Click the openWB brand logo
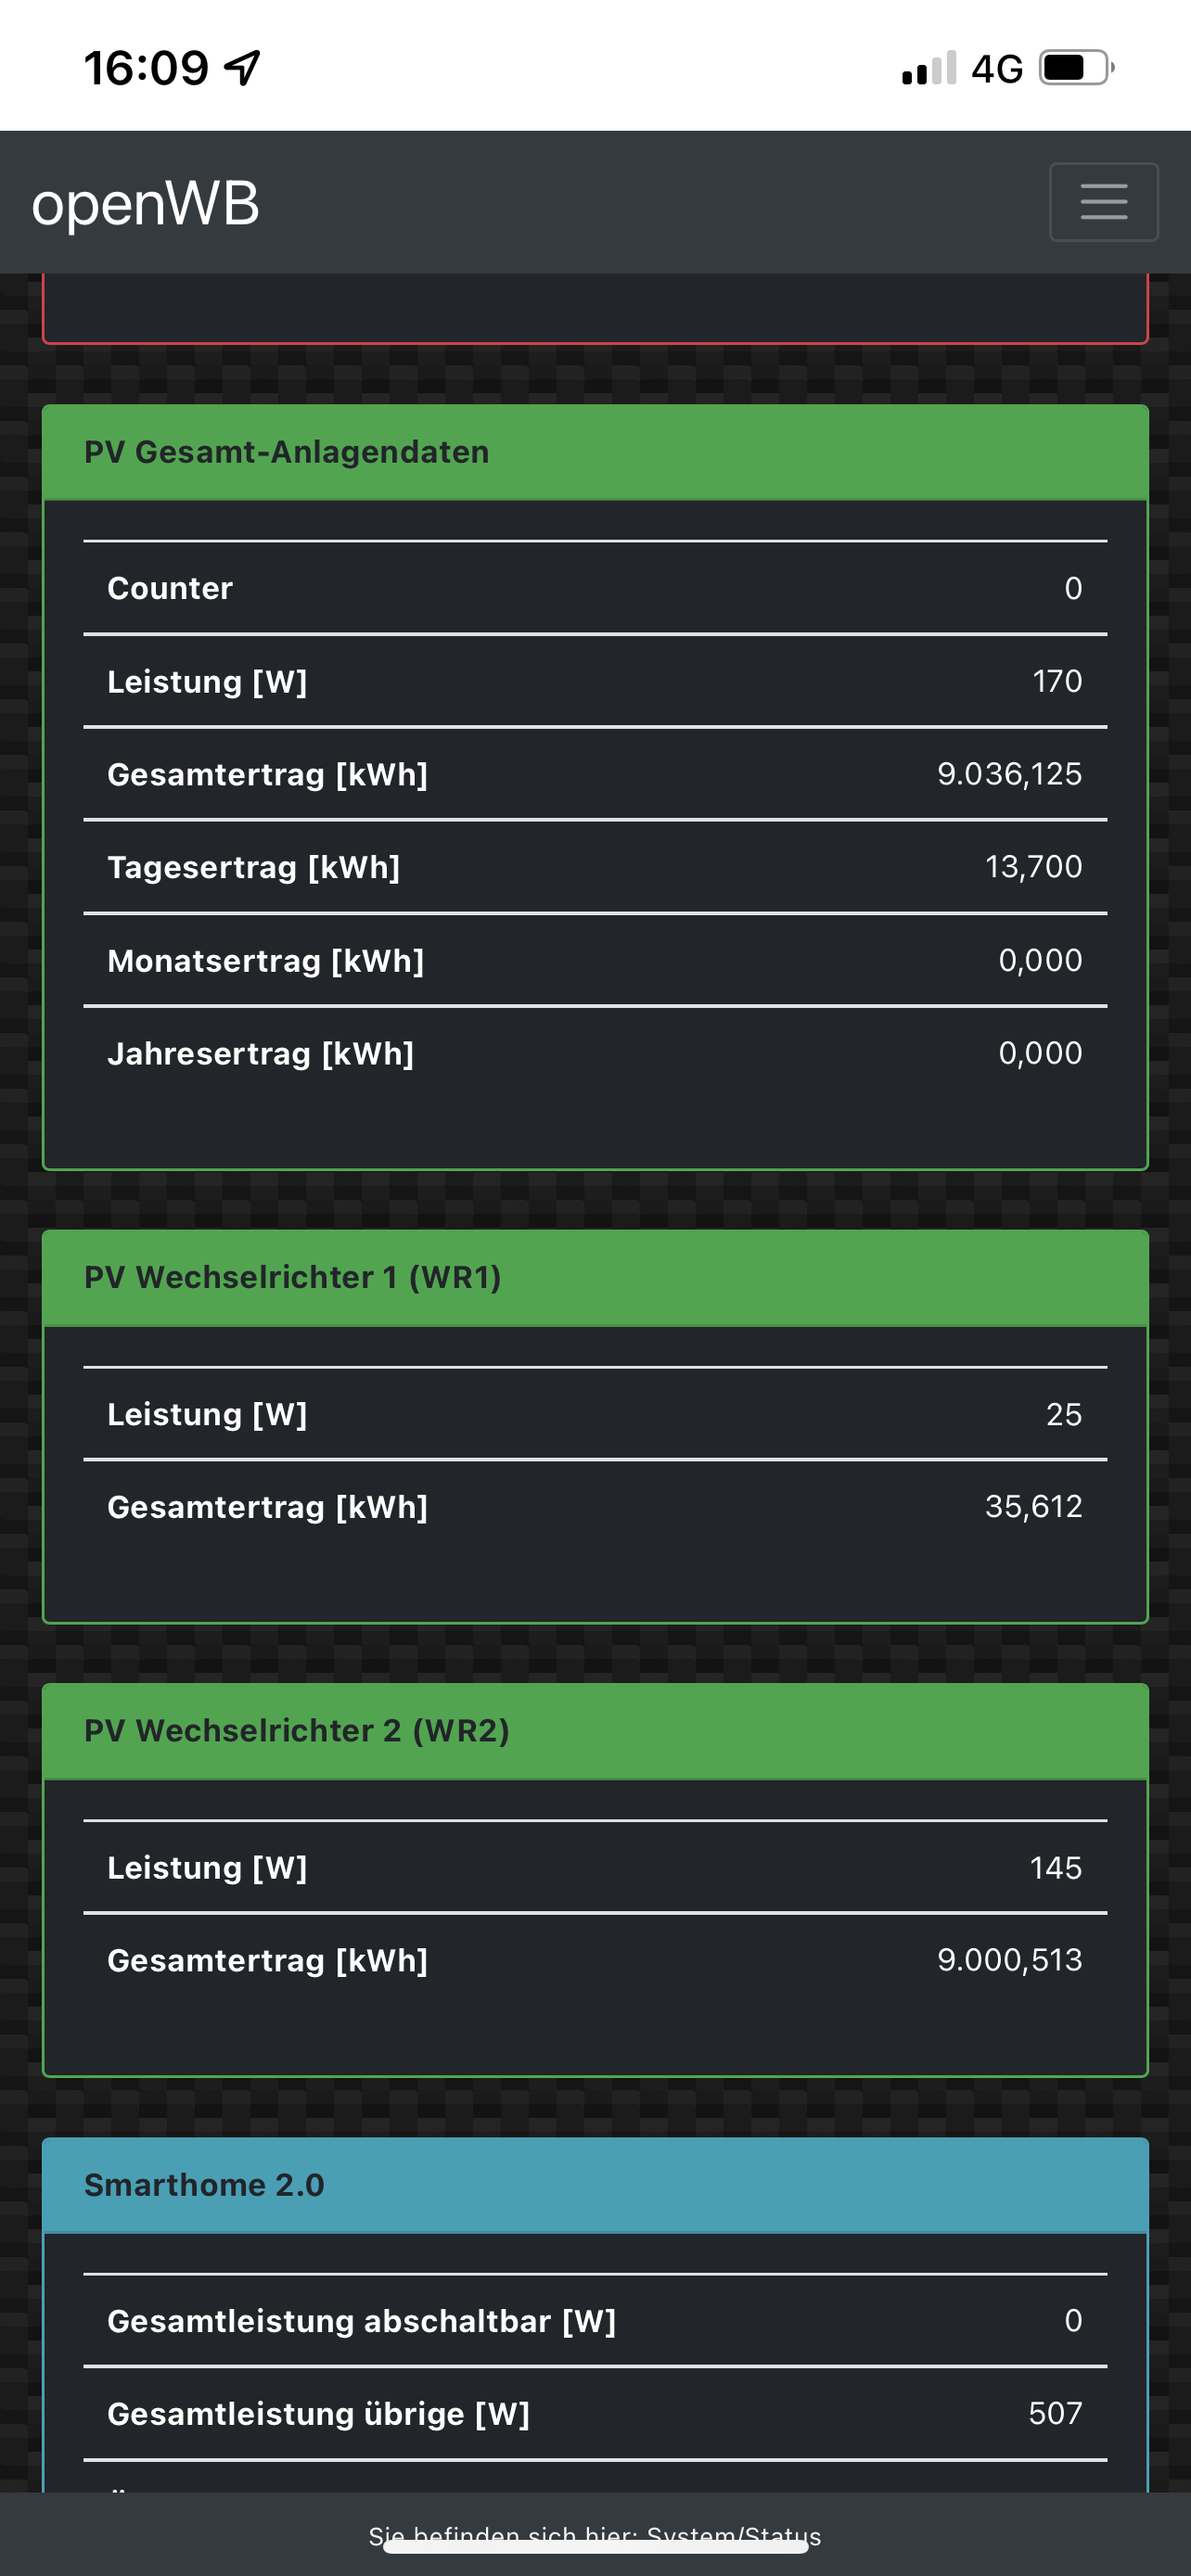Image resolution: width=1191 pixels, height=2576 pixels. 146,204
